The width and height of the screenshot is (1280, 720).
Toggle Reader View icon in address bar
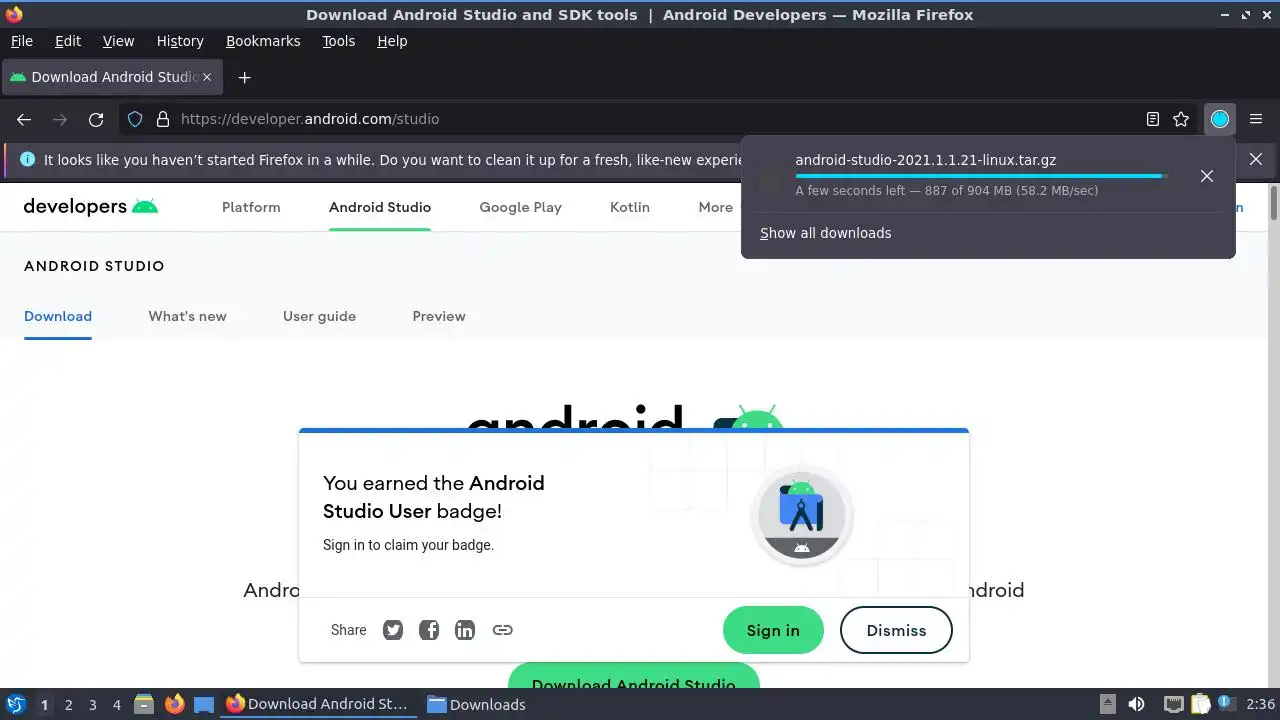[x=1153, y=119]
